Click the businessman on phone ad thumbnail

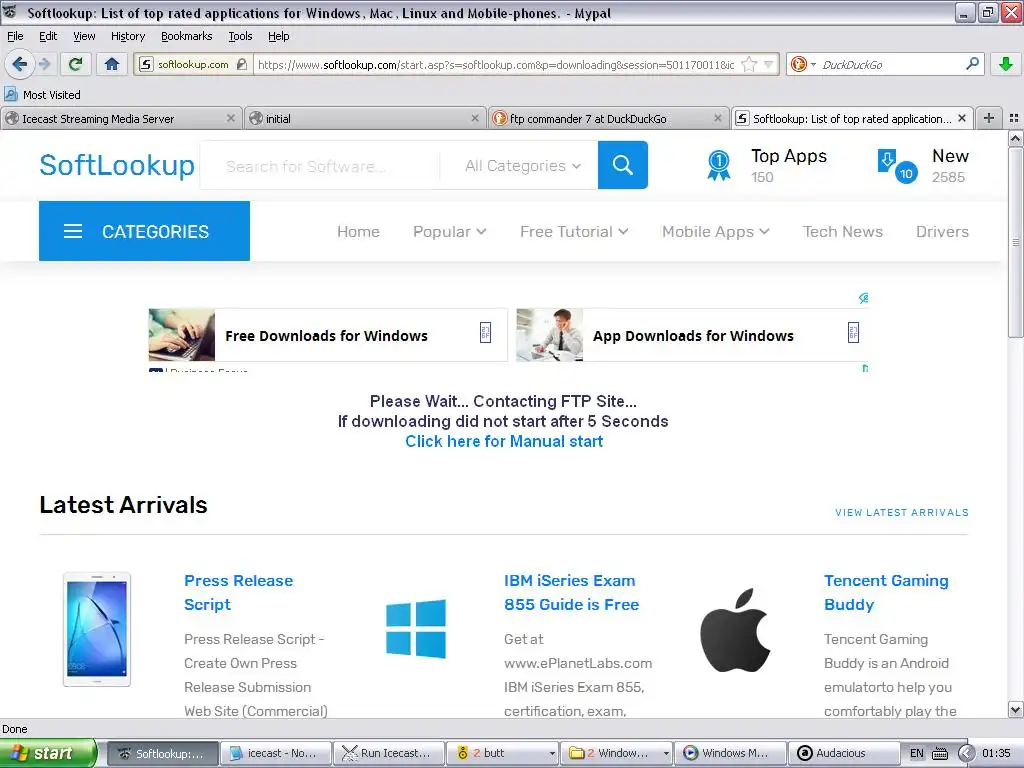click(549, 335)
